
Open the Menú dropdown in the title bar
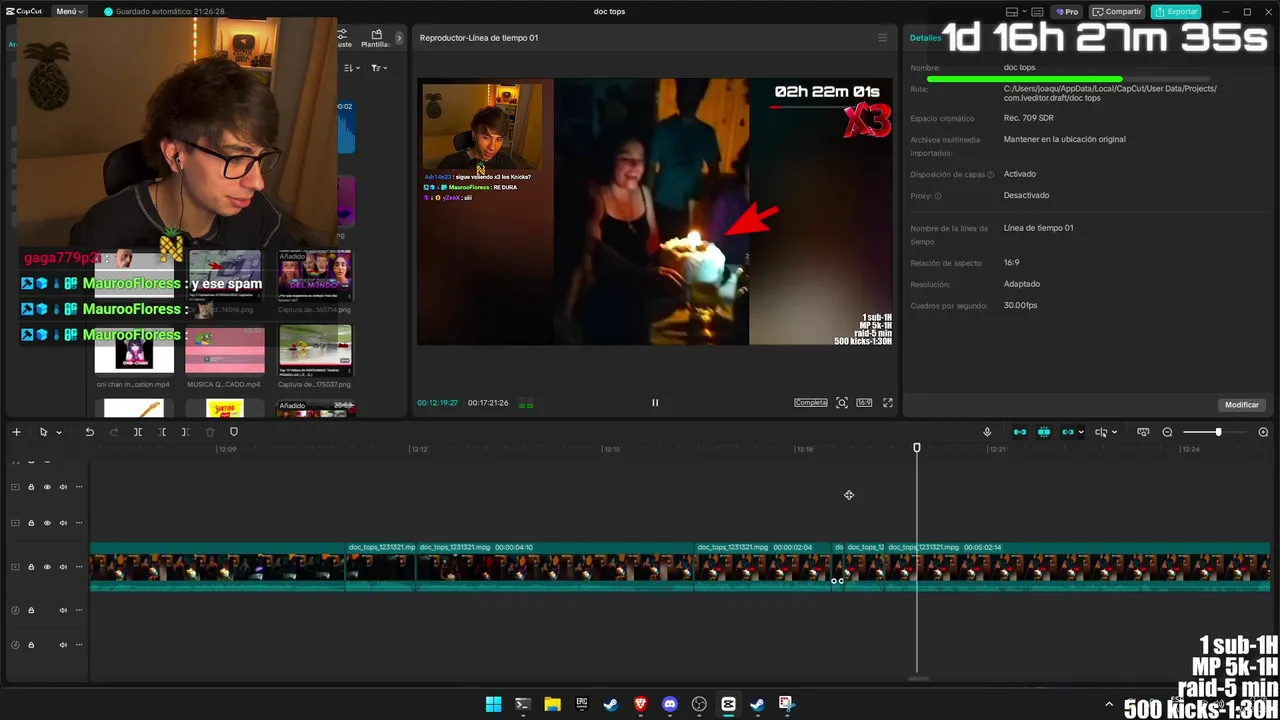click(x=69, y=12)
